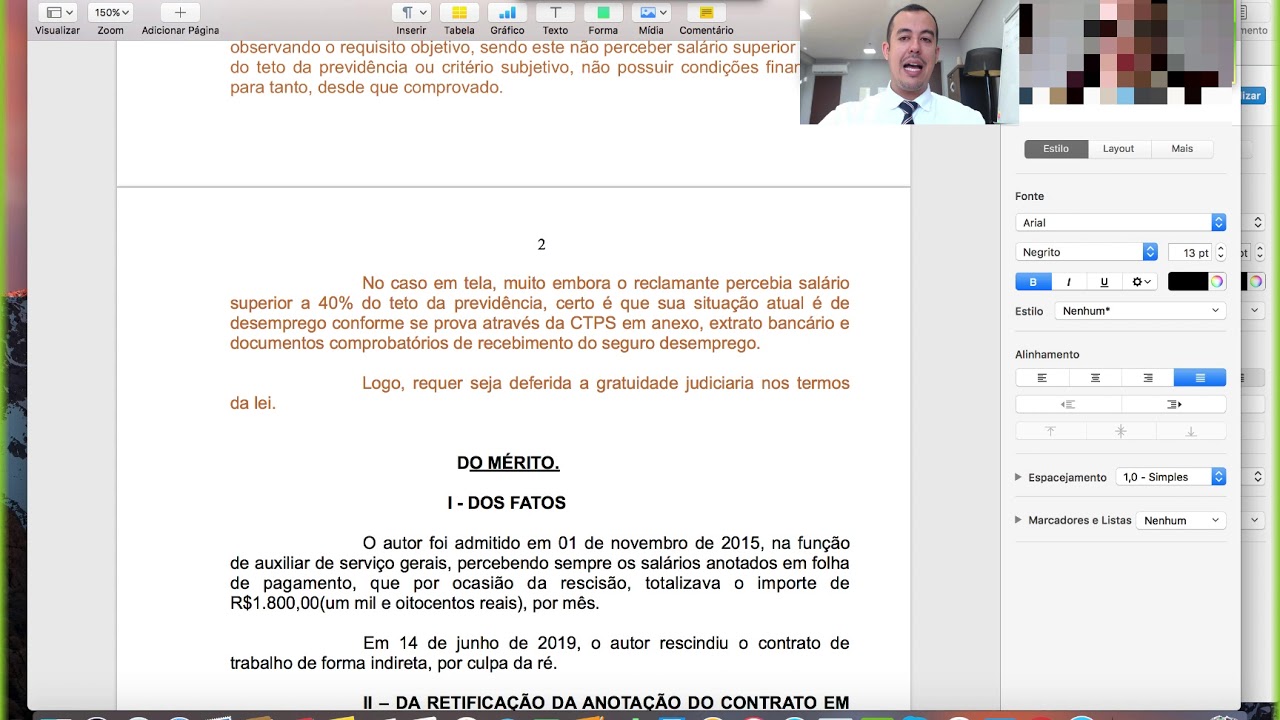Image resolution: width=1280 pixels, height=720 pixels.
Task: Align text to middle vertically
Action: pyautogui.click(x=1121, y=432)
